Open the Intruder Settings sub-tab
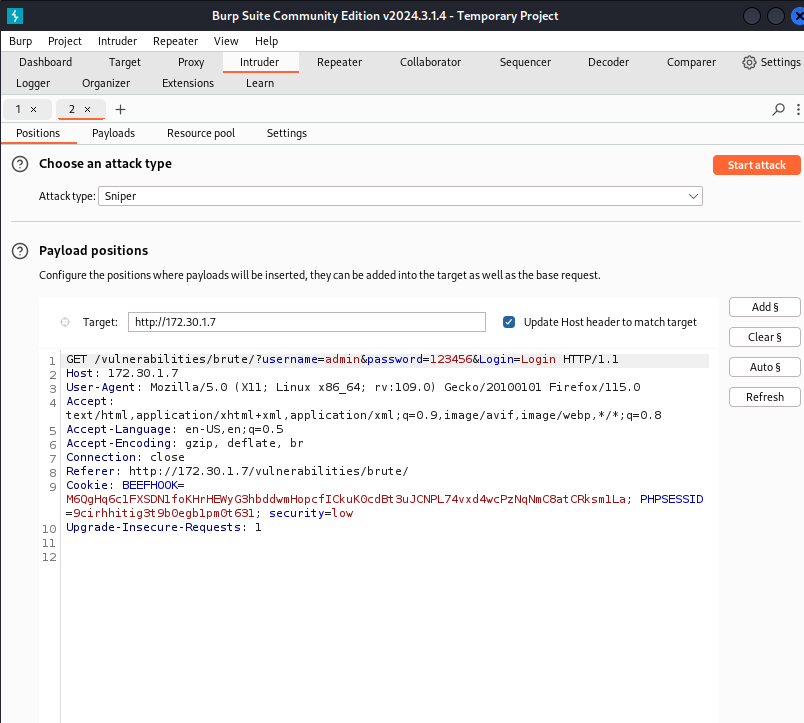Screen dimensions: 804x723 [x=287, y=133]
